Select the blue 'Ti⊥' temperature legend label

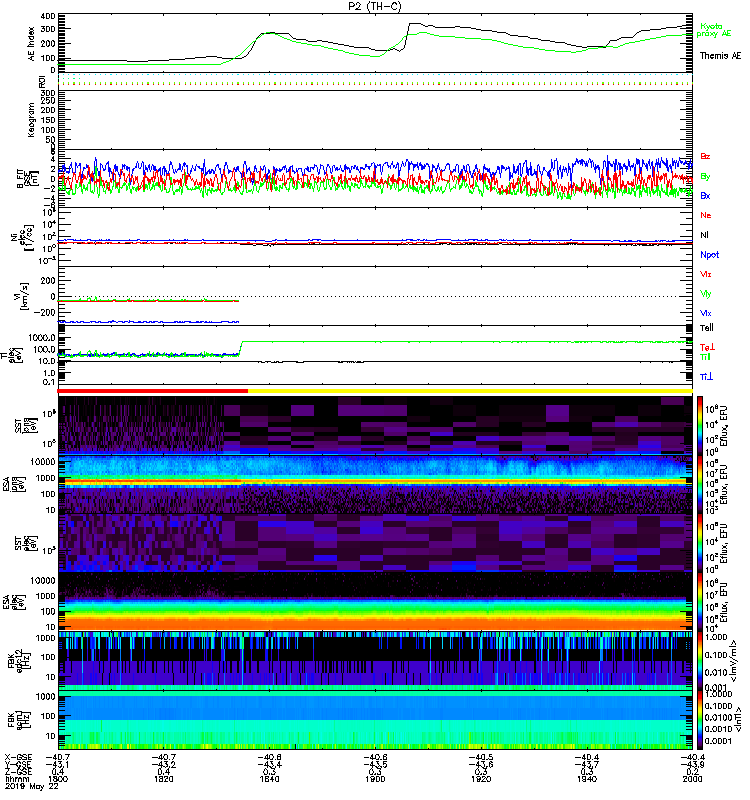click(706, 377)
